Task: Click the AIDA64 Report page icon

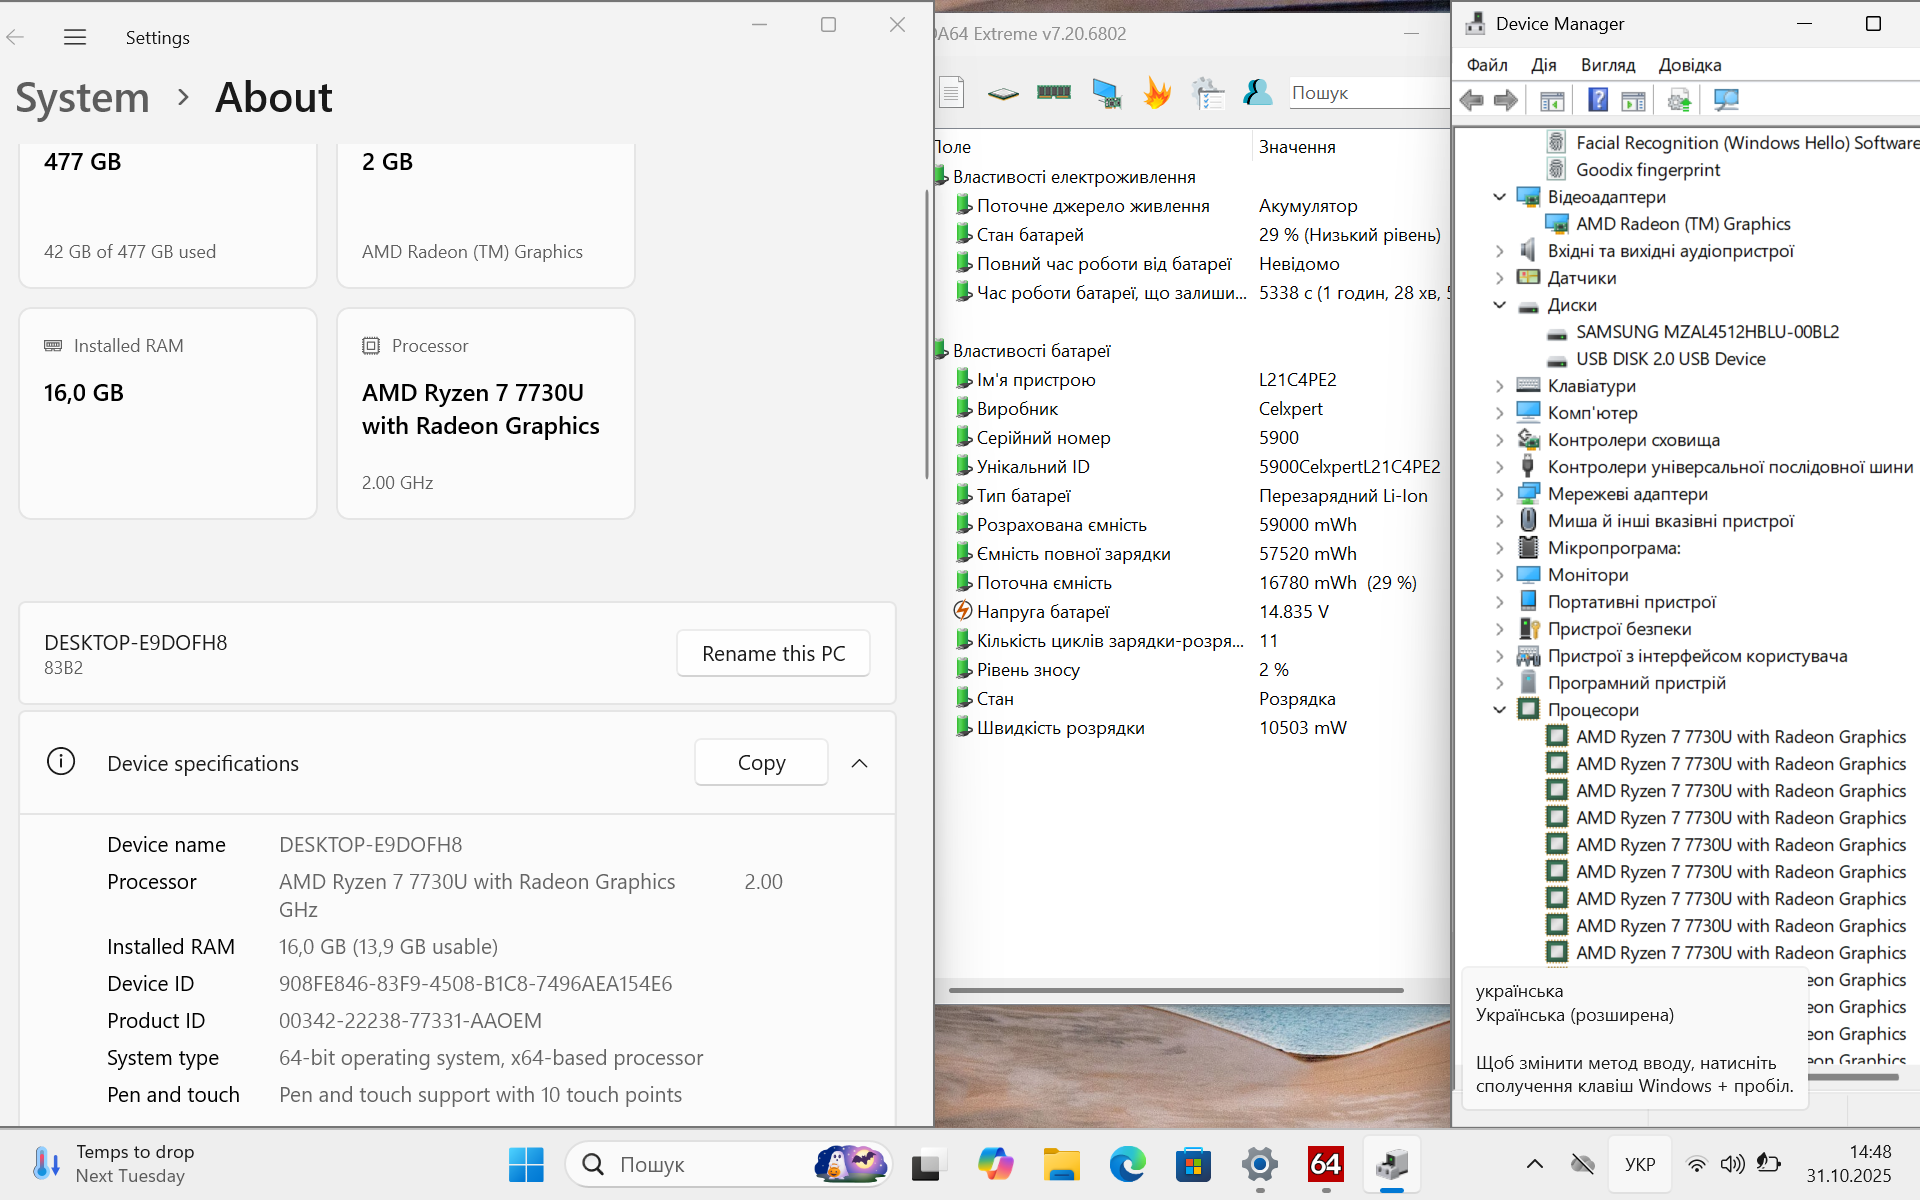Action: coord(952,93)
